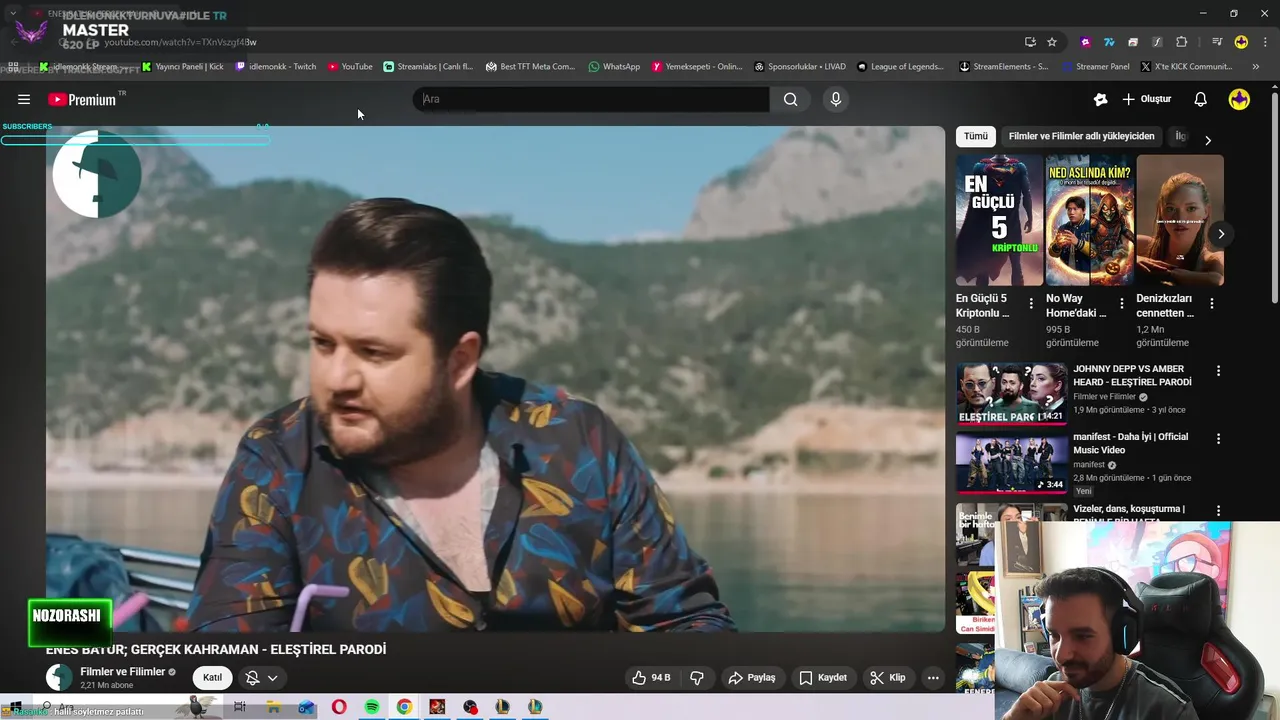Screen dimensions: 1280x720
Task: Like the video with 94 B thumbs up
Action: click(651, 677)
